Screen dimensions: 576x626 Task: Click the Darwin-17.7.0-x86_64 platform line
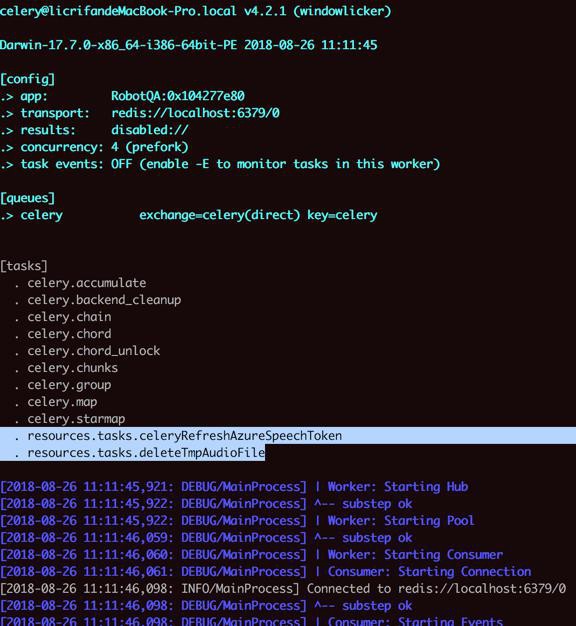[188, 45]
